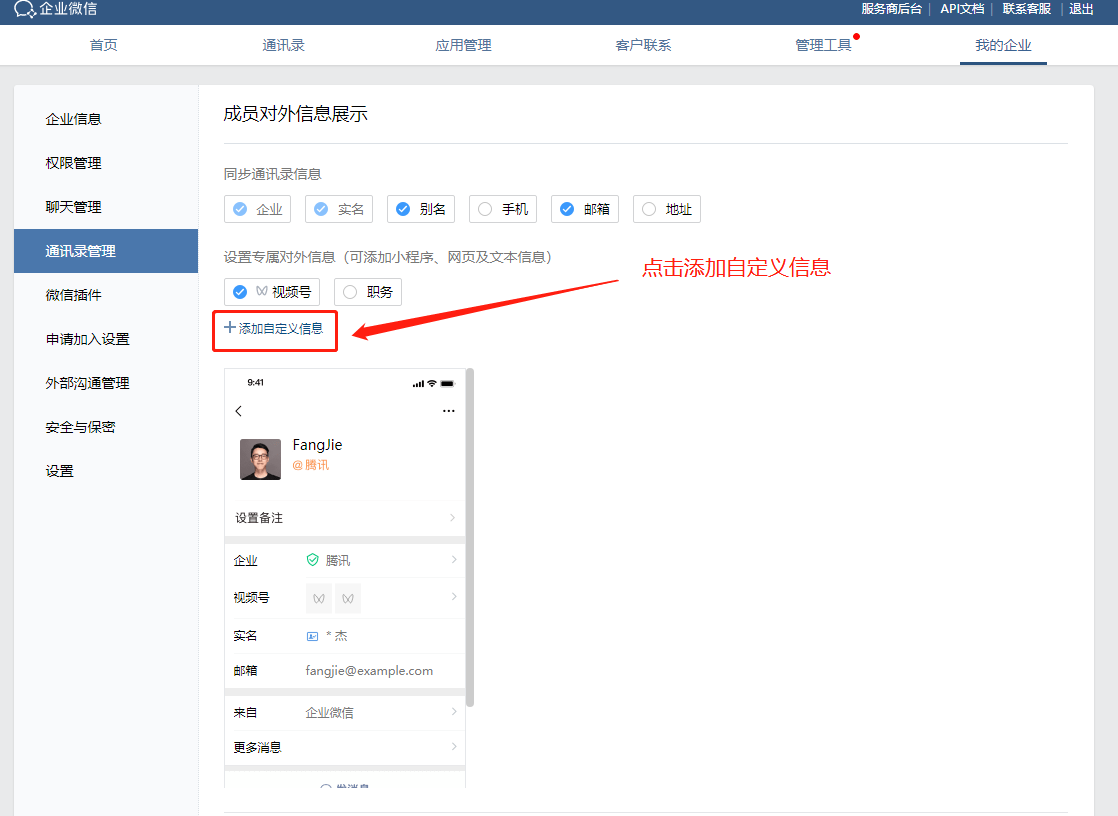The image size is (1118, 816).
Task: Enable the 手机 sync checkbox
Action: point(485,209)
